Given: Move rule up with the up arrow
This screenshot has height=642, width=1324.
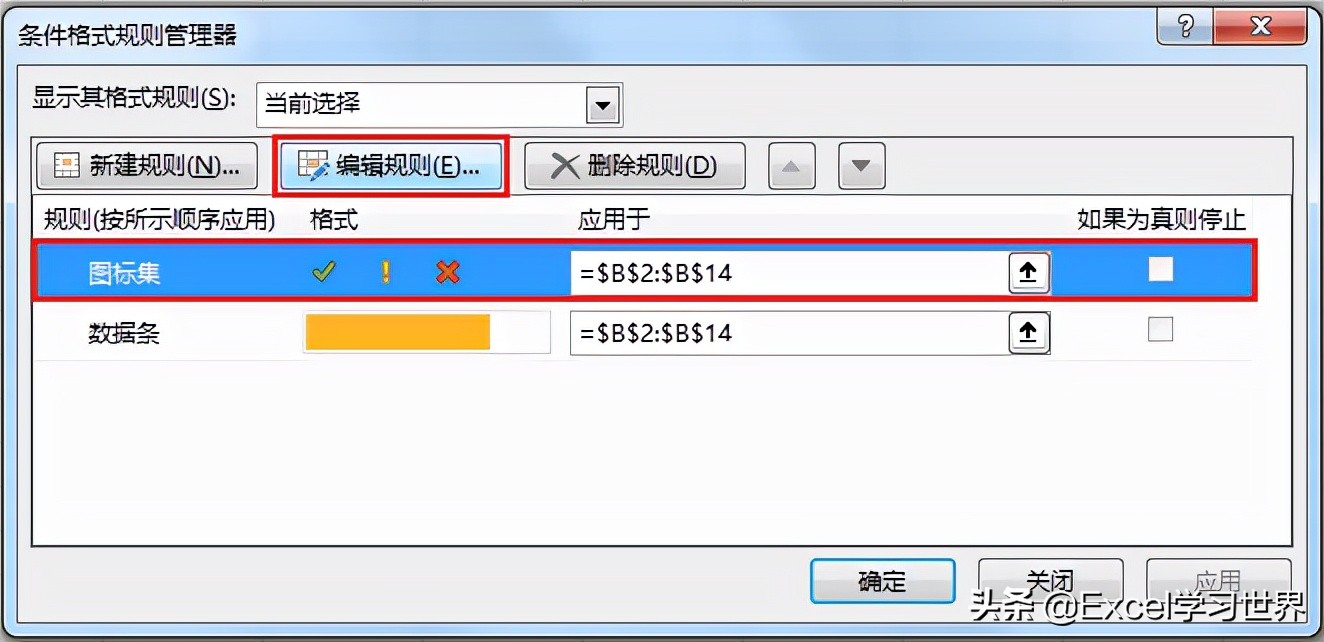Looking at the screenshot, I should 791,166.
